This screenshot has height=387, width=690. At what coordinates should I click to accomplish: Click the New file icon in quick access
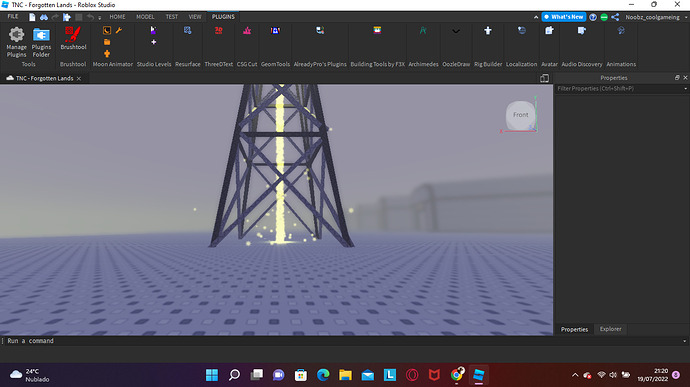click(x=32, y=17)
